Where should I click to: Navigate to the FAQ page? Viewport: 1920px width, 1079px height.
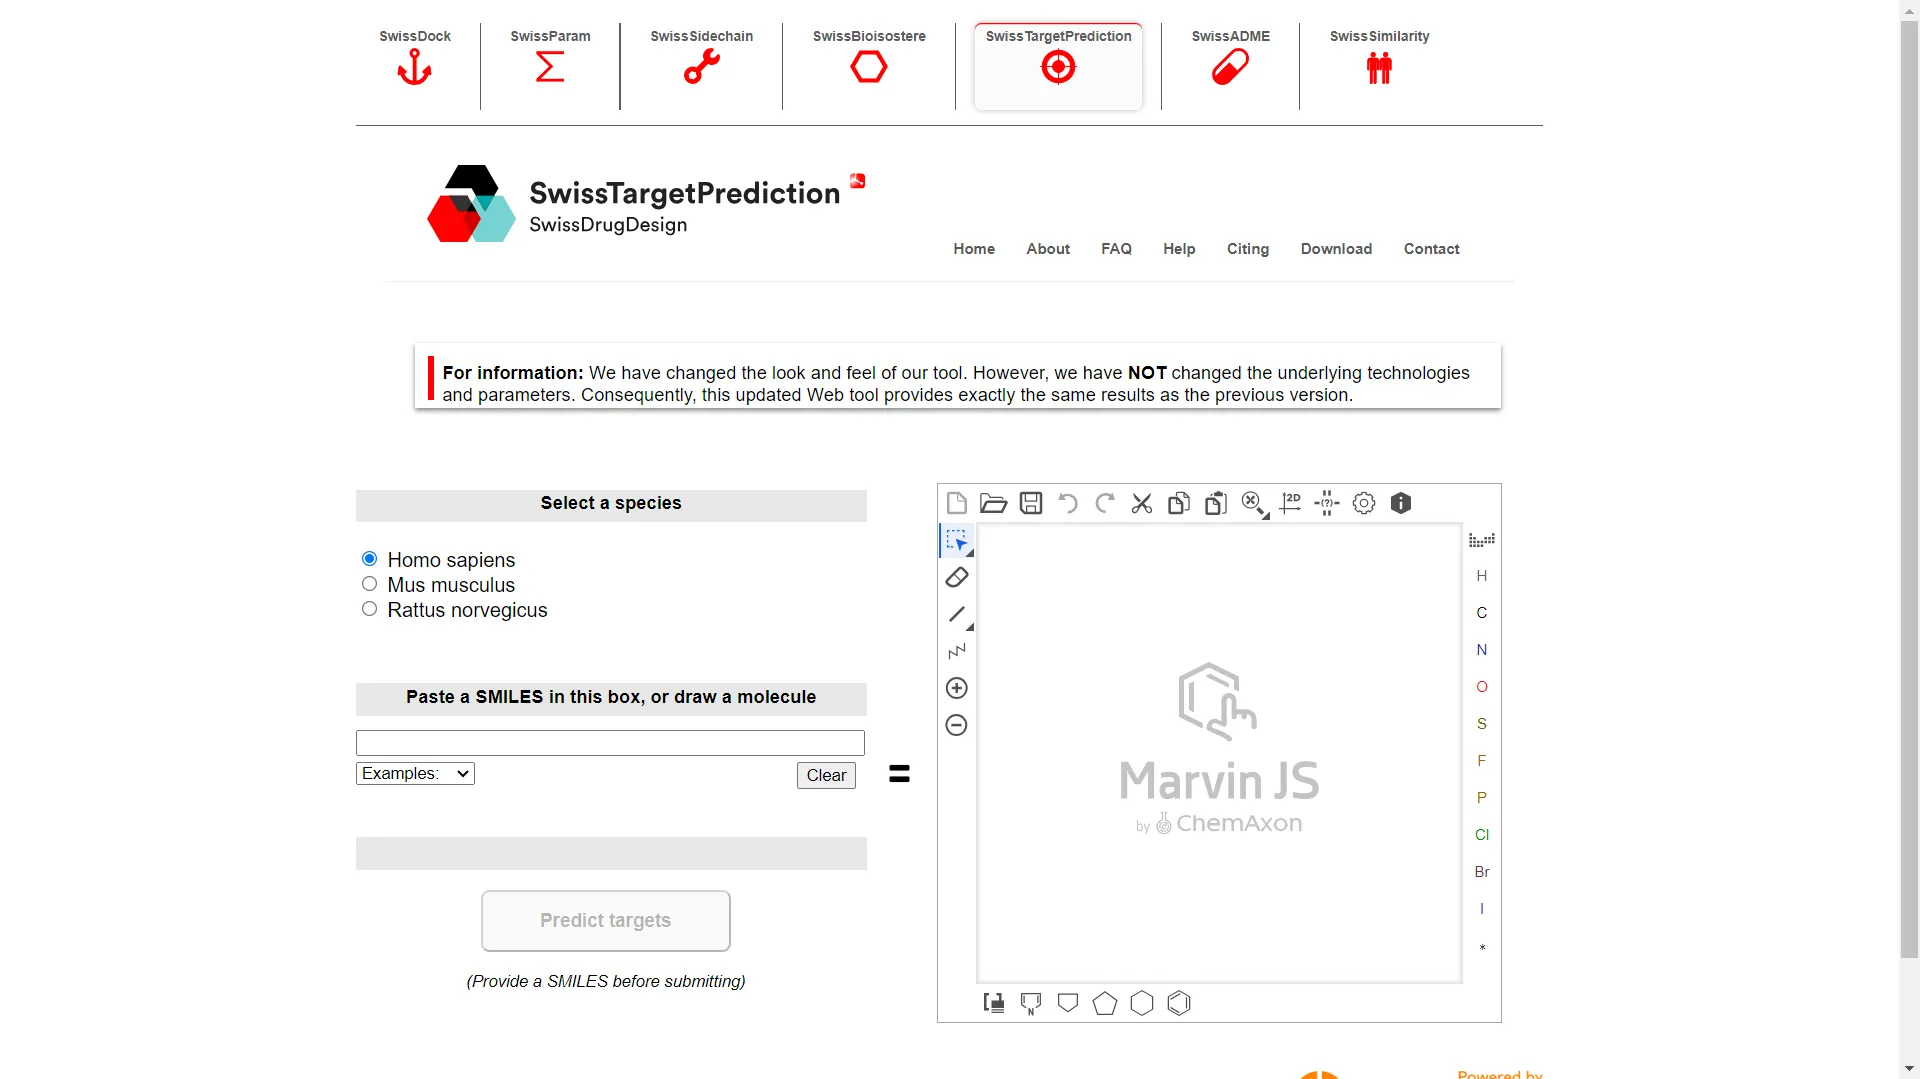point(1116,249)
